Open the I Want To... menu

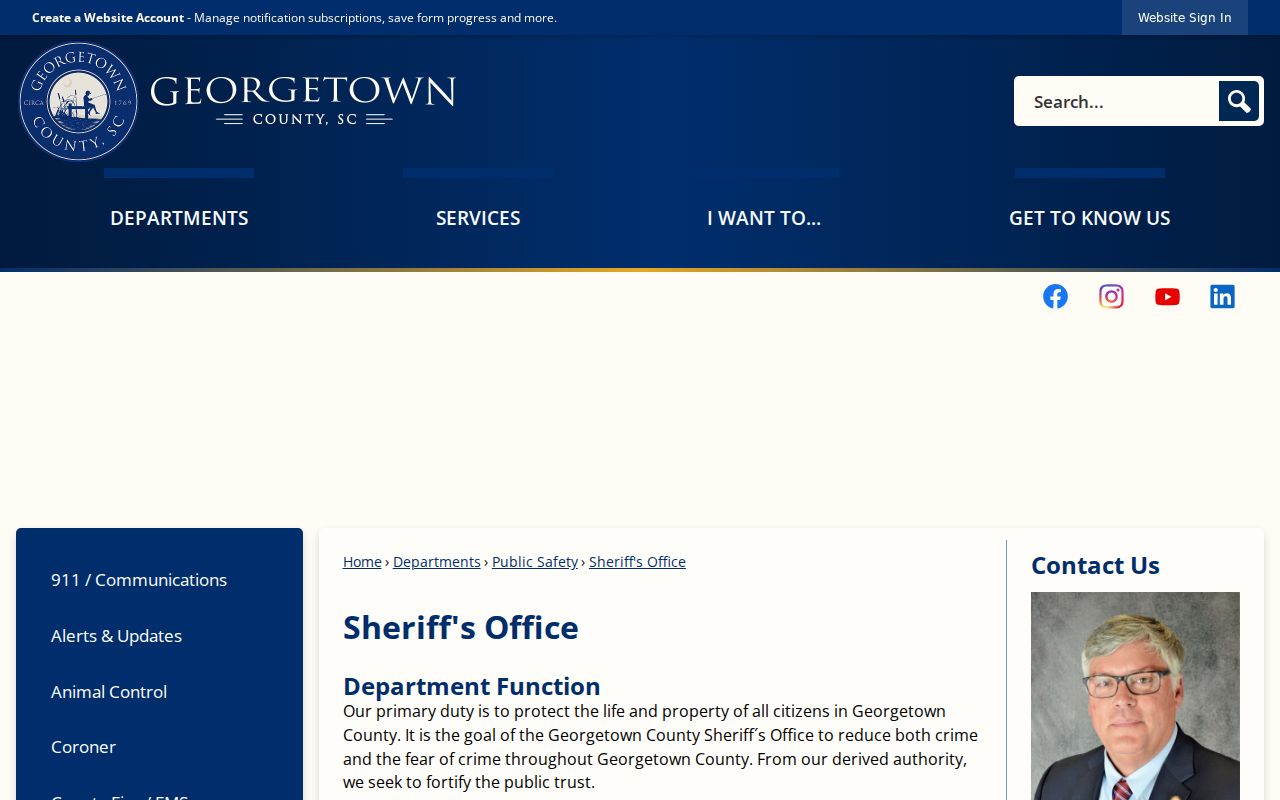764,218
